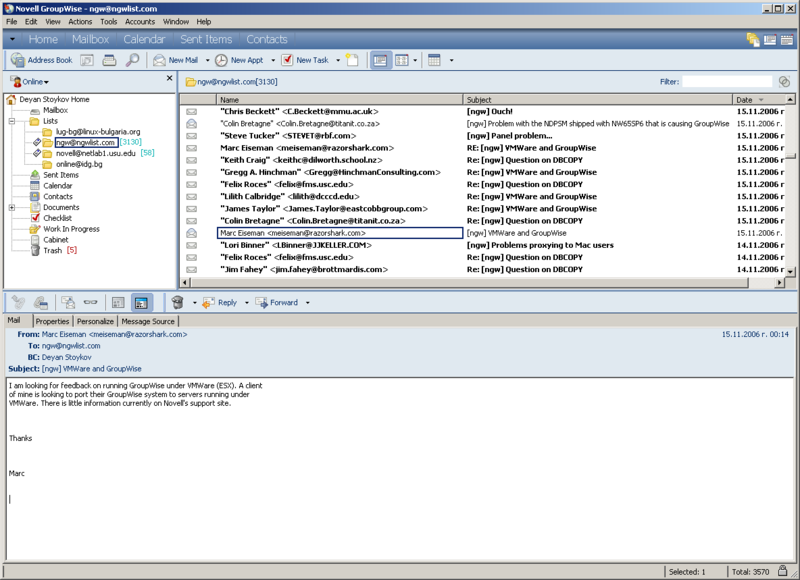The image size is (800, 580).
Task: Switch to the Contacts nav tab
Action: click(x=267, y=39)
